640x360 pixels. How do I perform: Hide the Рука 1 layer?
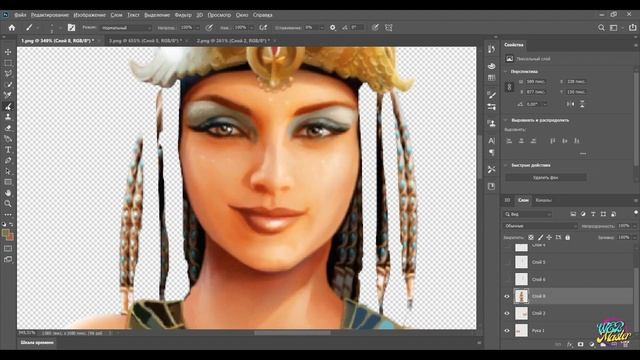coord(507,331)
